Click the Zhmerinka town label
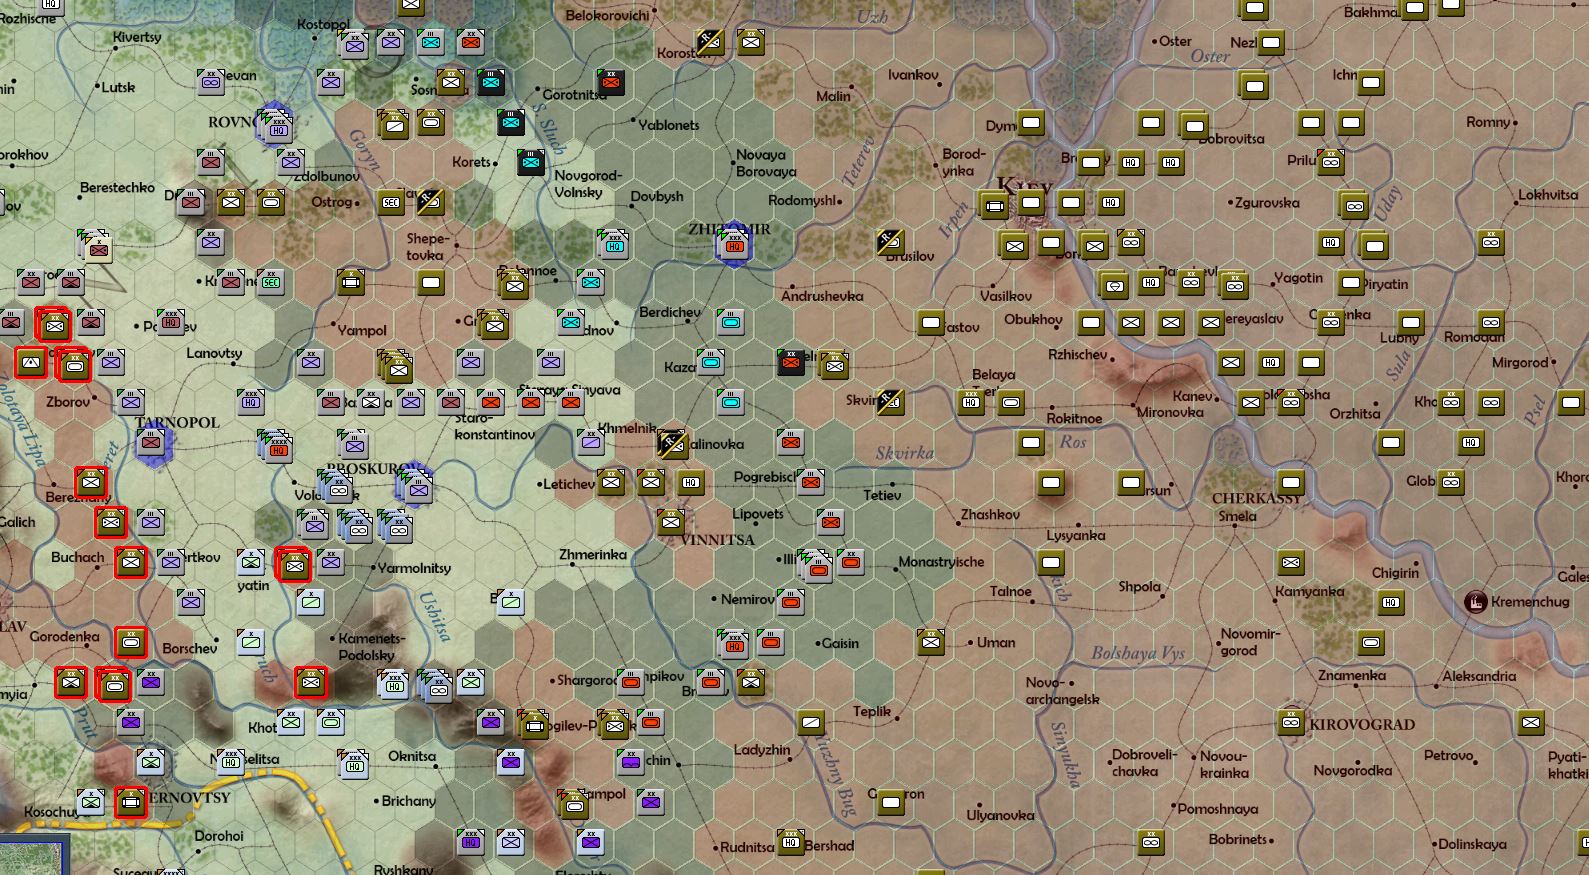The width and height of the screenshot is (1589, 875). [x=593, y=554]
